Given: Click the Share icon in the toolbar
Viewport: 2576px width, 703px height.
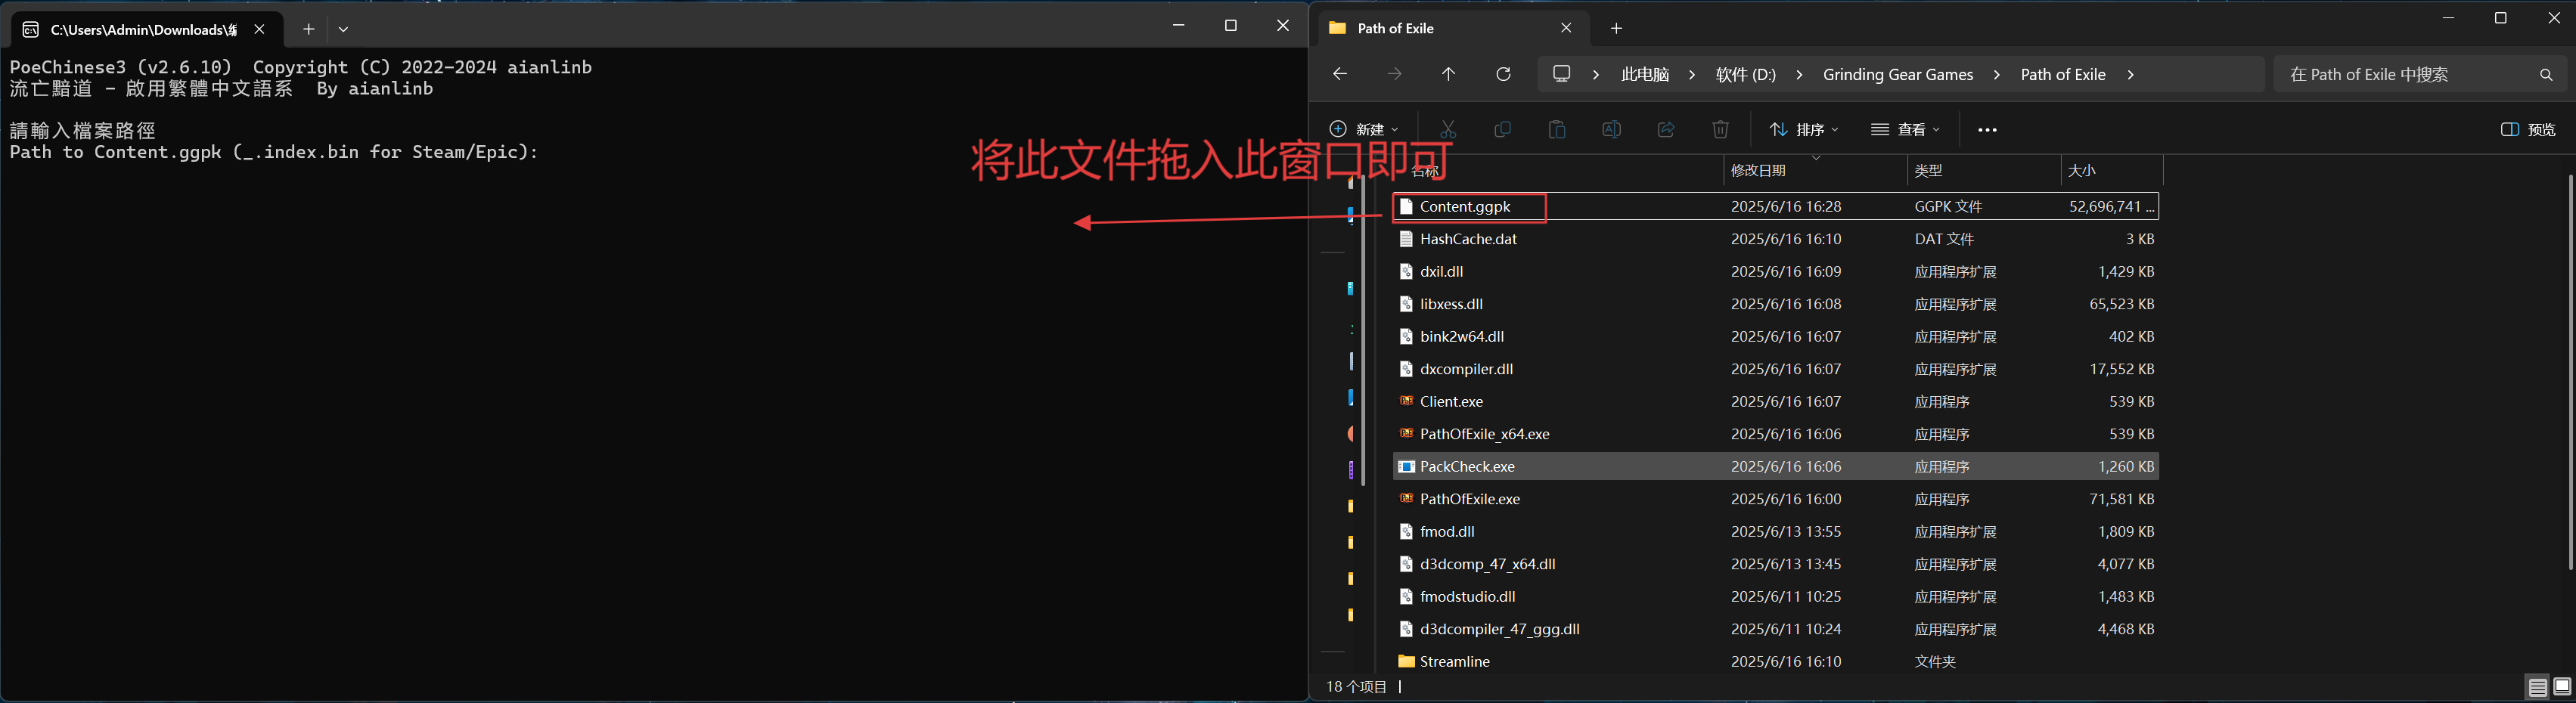Looking at the screenshot, I should tap(1666, 129).
